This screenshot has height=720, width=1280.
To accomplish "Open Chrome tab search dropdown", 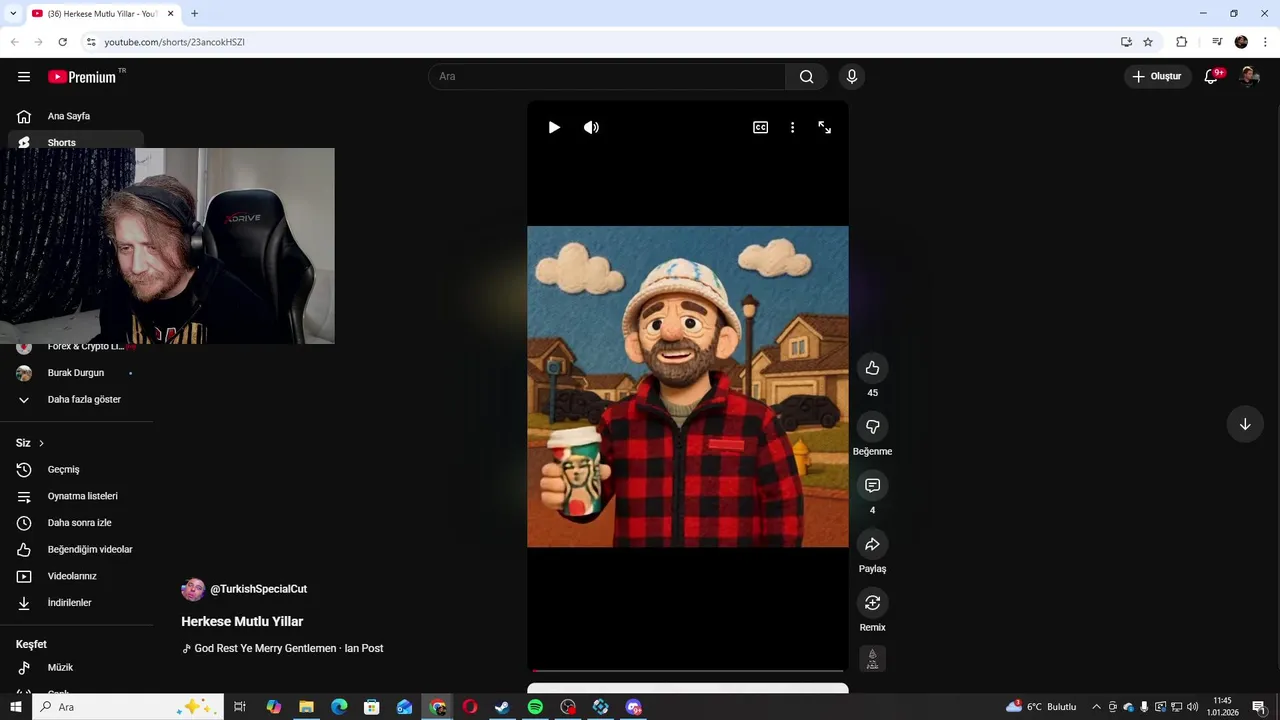I will pyautogui.click(x=13, y=14).
